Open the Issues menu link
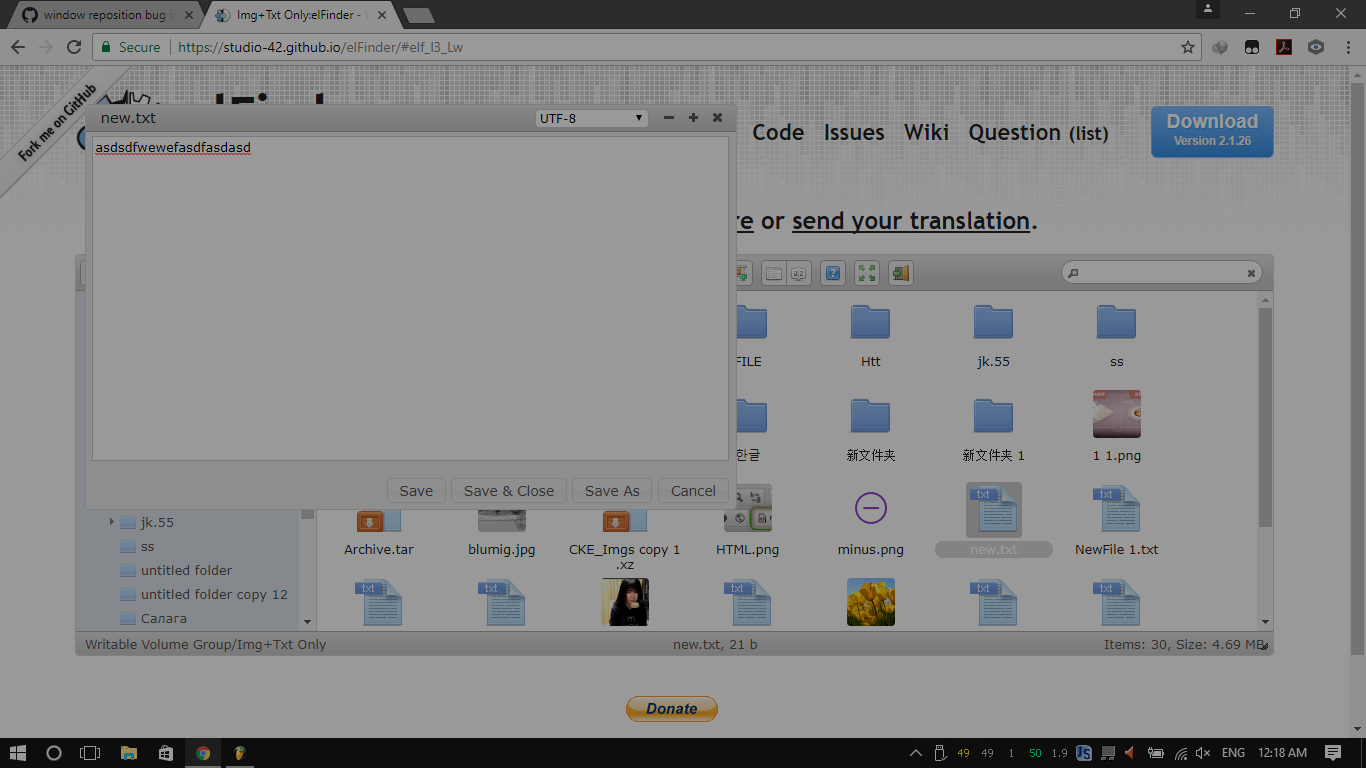This screenshot has width=1366, height=768. click(x=854, y=132)
